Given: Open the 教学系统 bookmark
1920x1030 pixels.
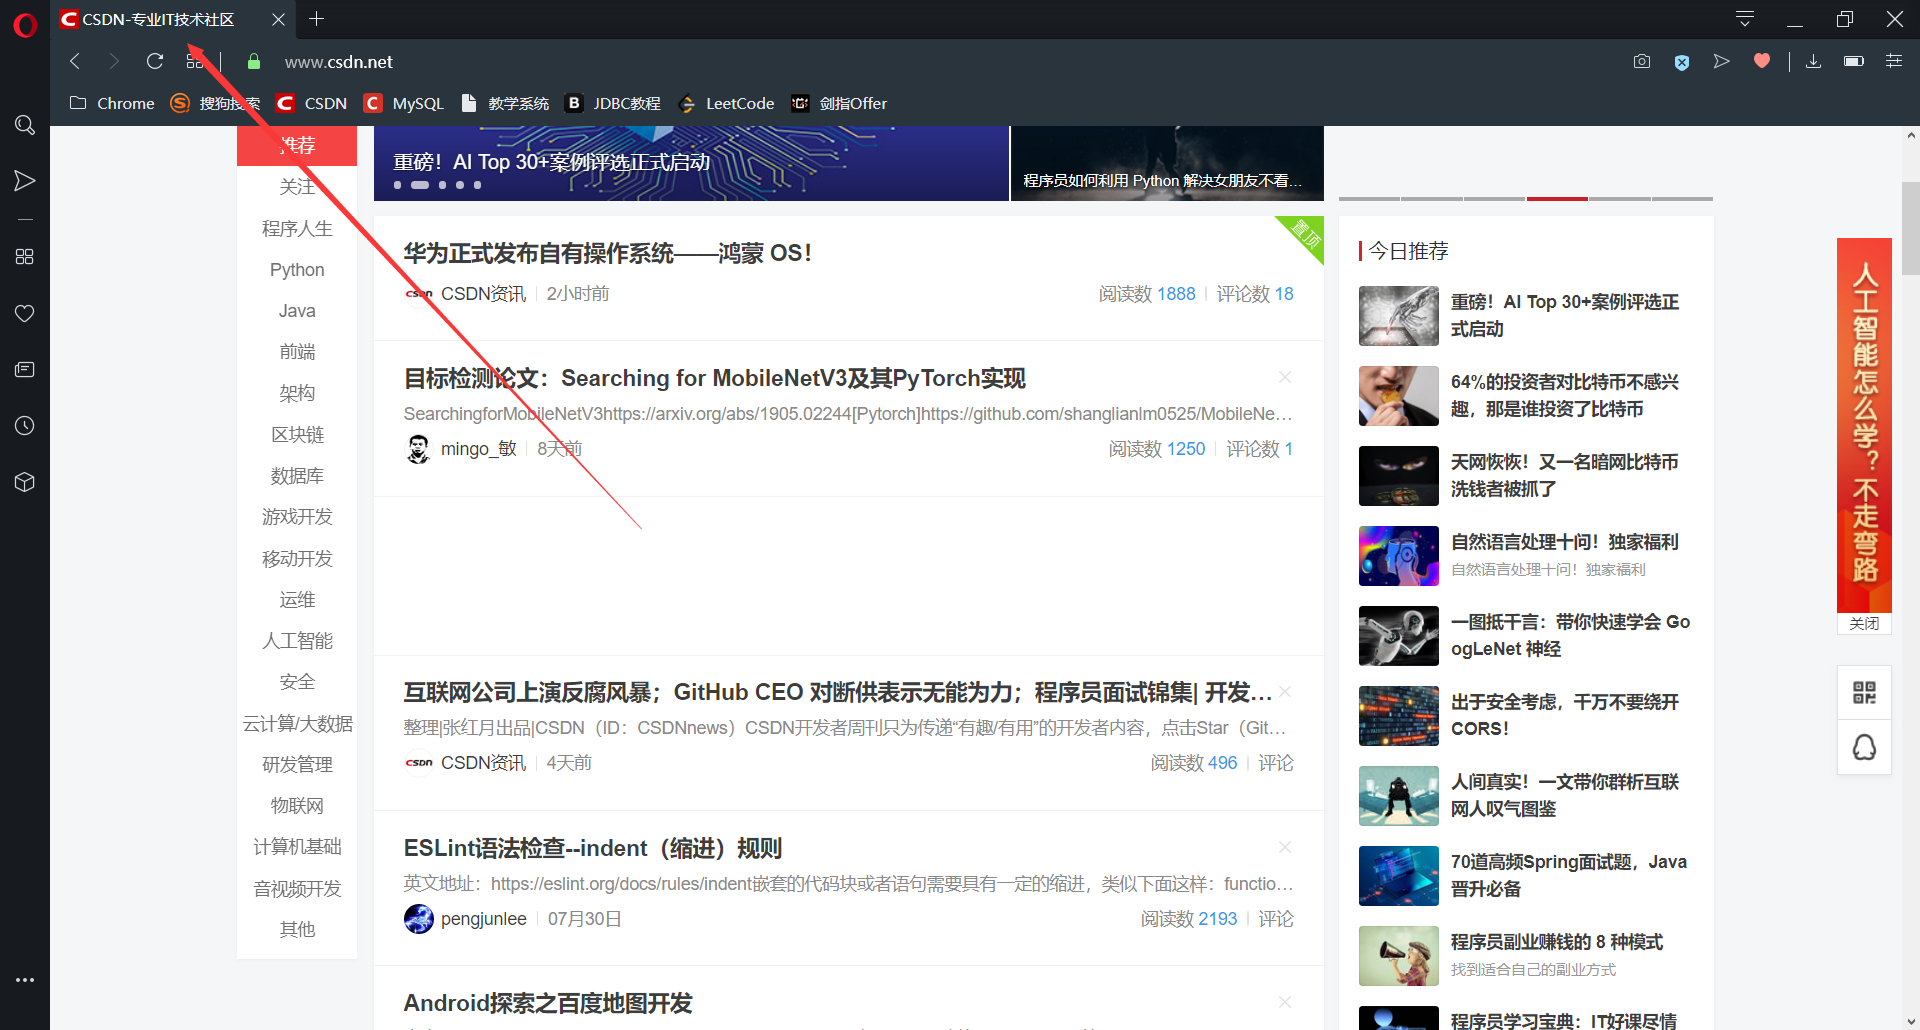Looking at the screenshot, I should point(505,103).
